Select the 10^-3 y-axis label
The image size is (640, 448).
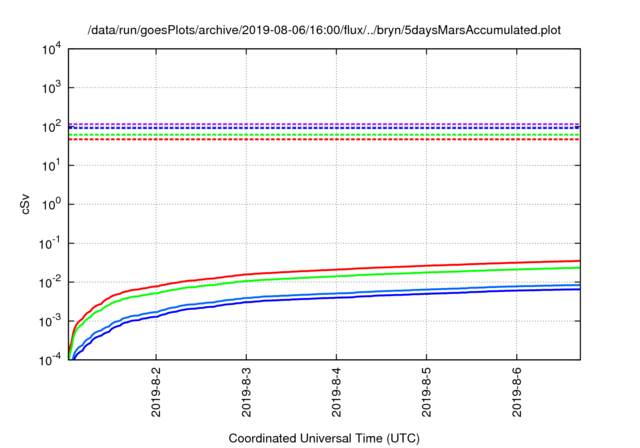point(51,321)
